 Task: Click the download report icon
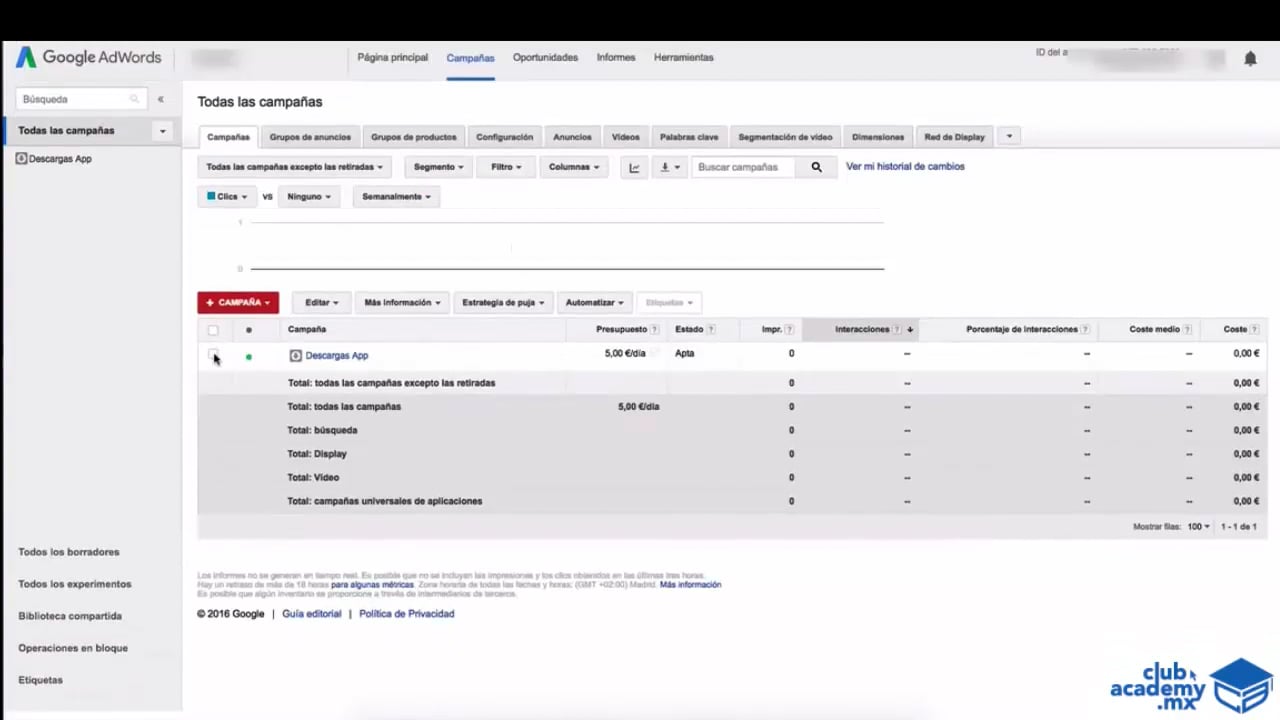669,167
